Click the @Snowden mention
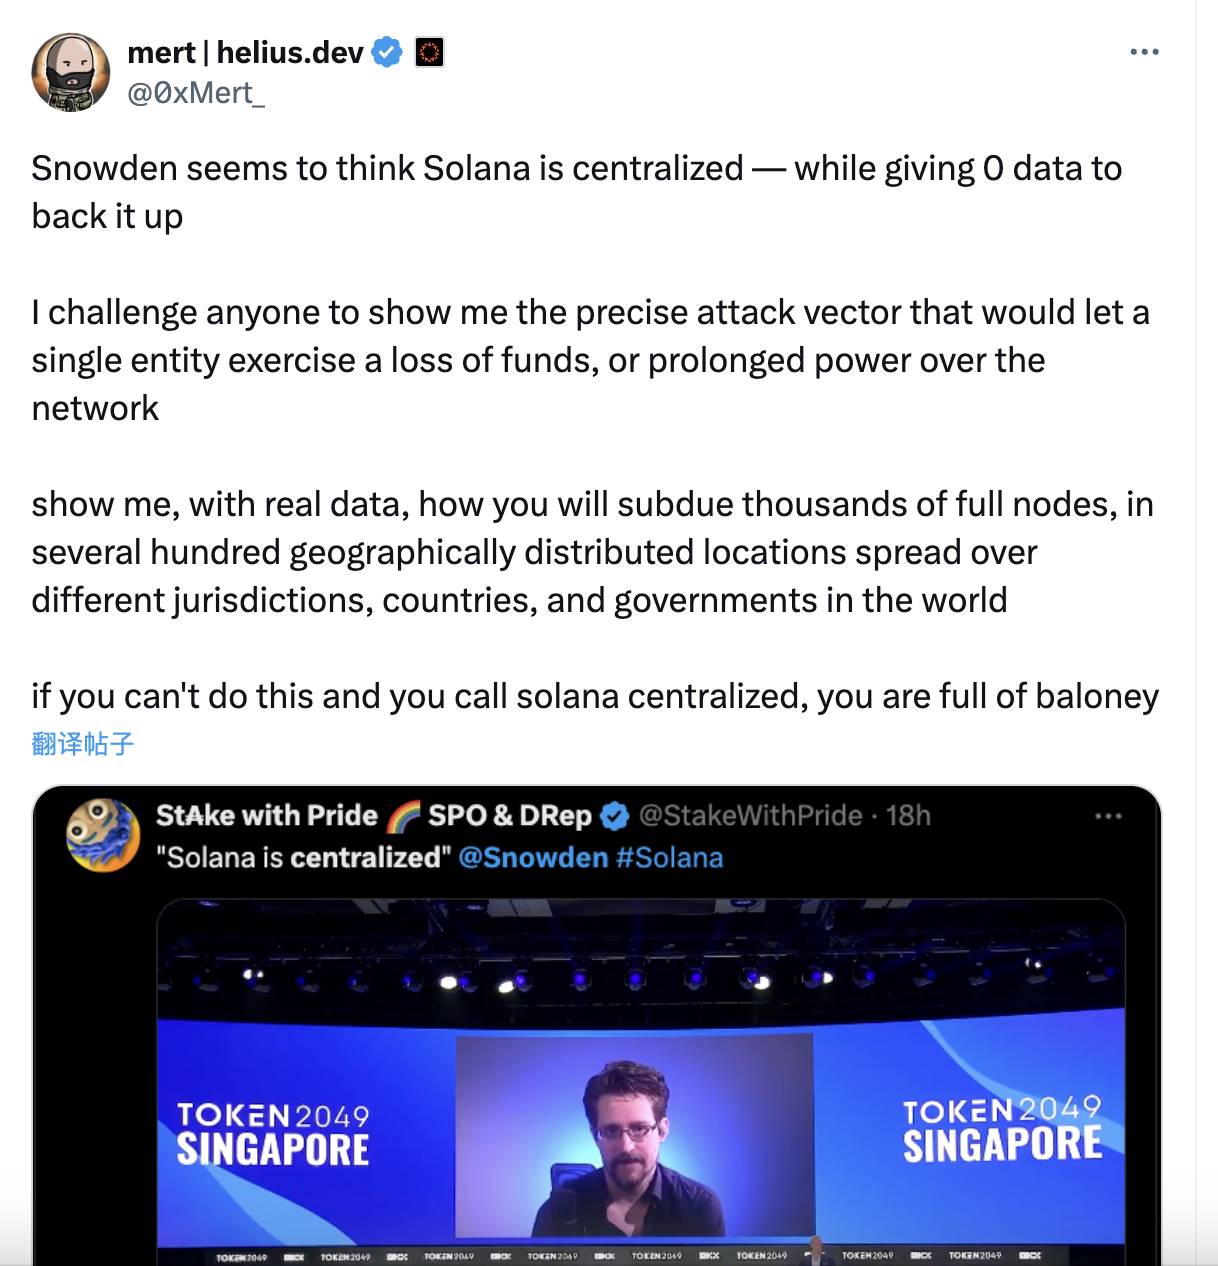 [533, 858]
